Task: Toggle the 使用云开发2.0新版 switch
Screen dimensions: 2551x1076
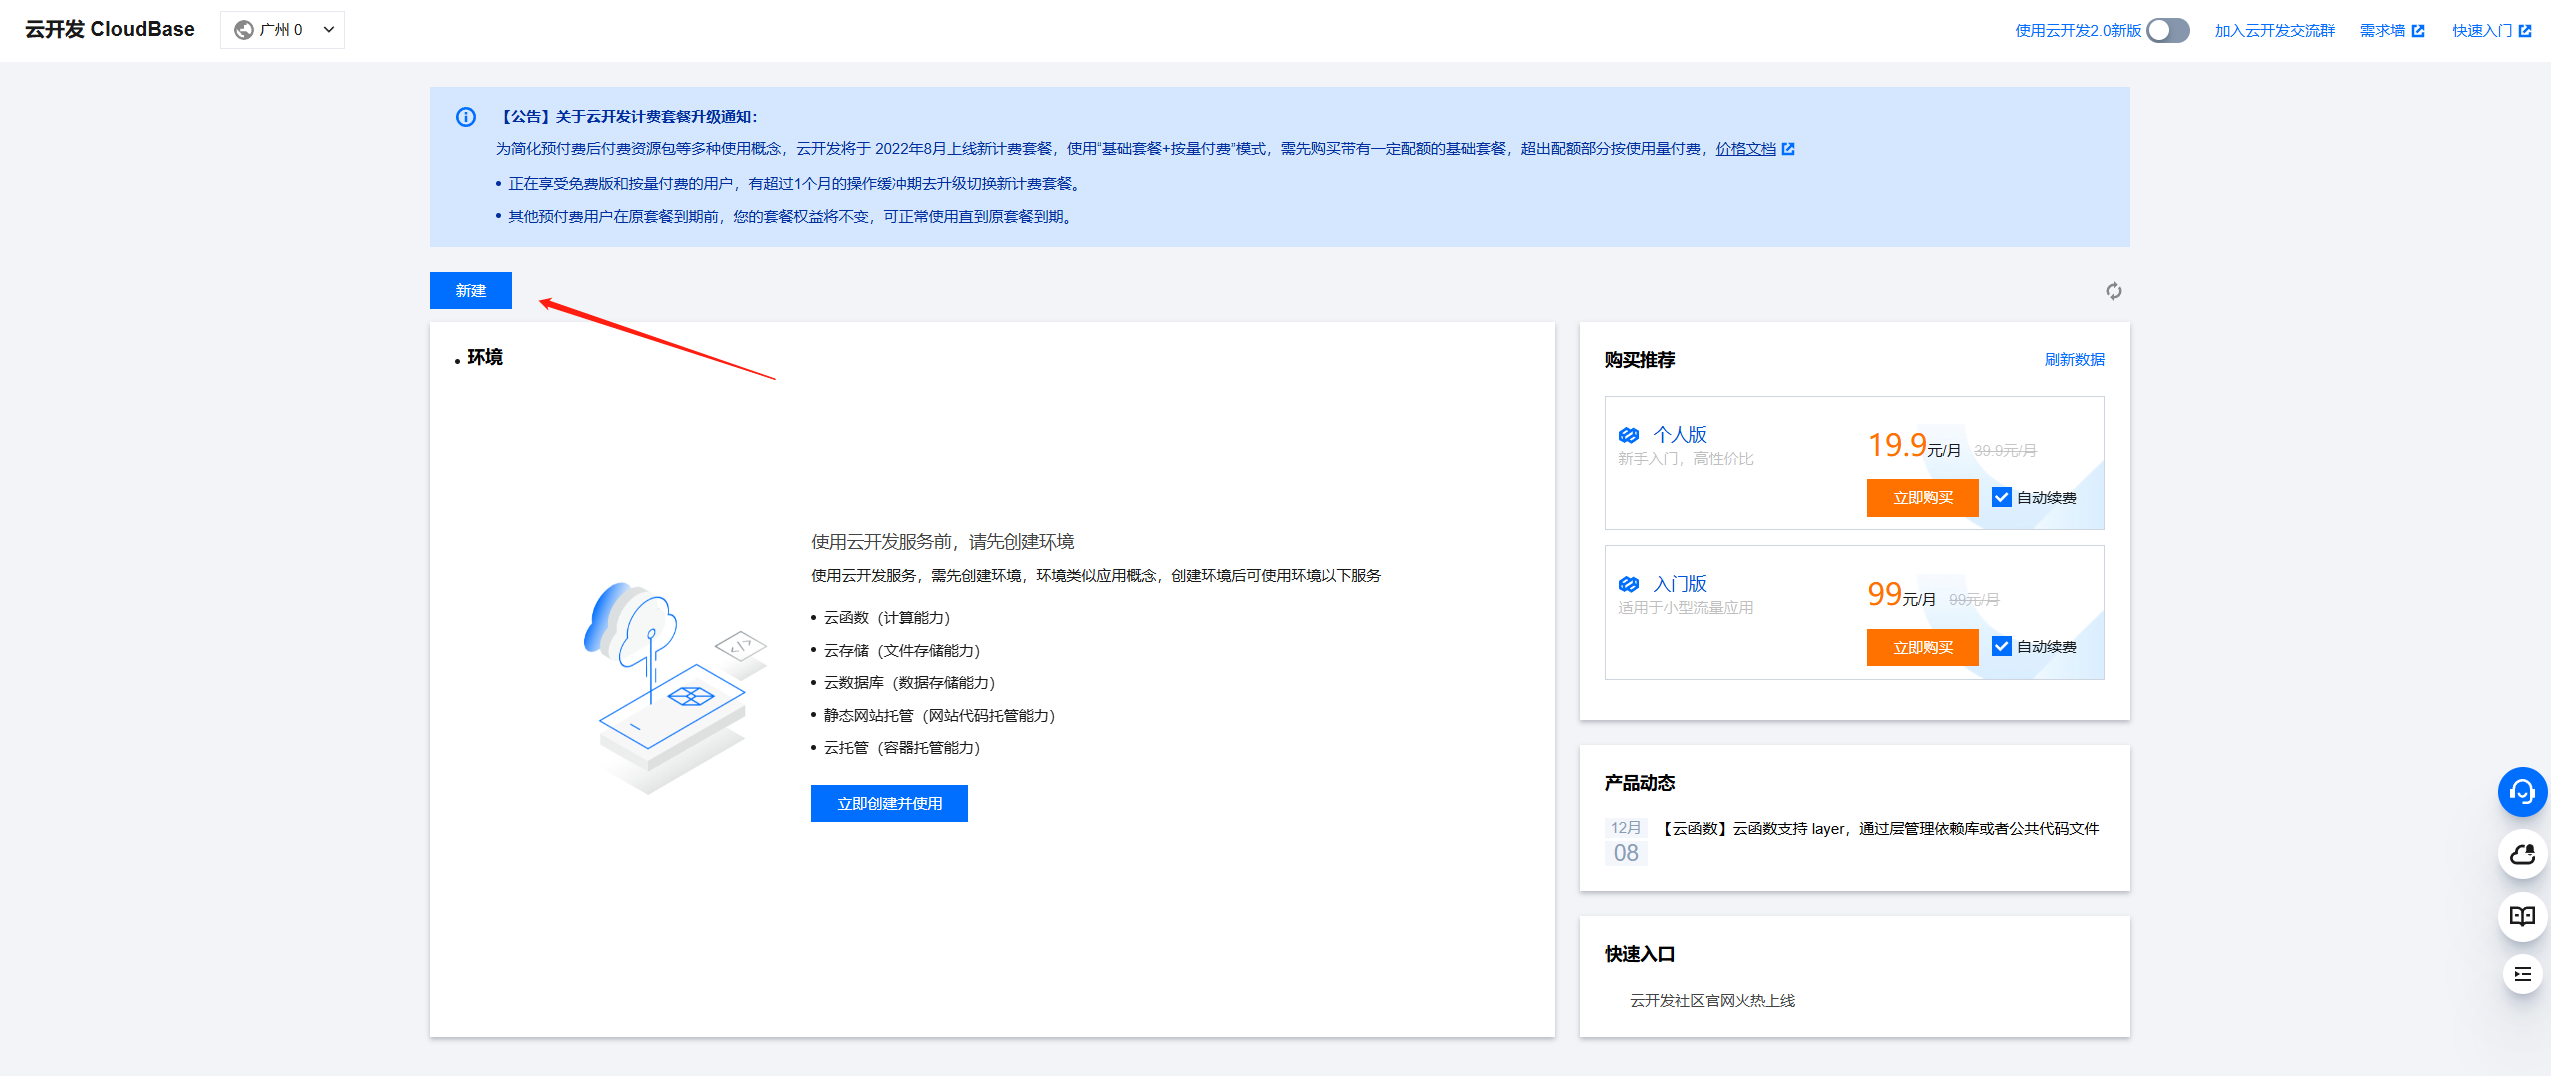Action: [x=2167, y=31]
